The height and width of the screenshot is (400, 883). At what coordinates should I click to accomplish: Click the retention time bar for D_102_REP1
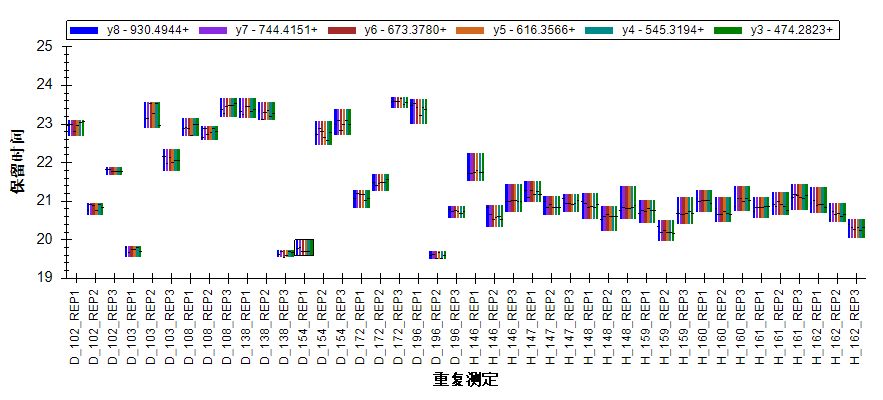[76, 127]
